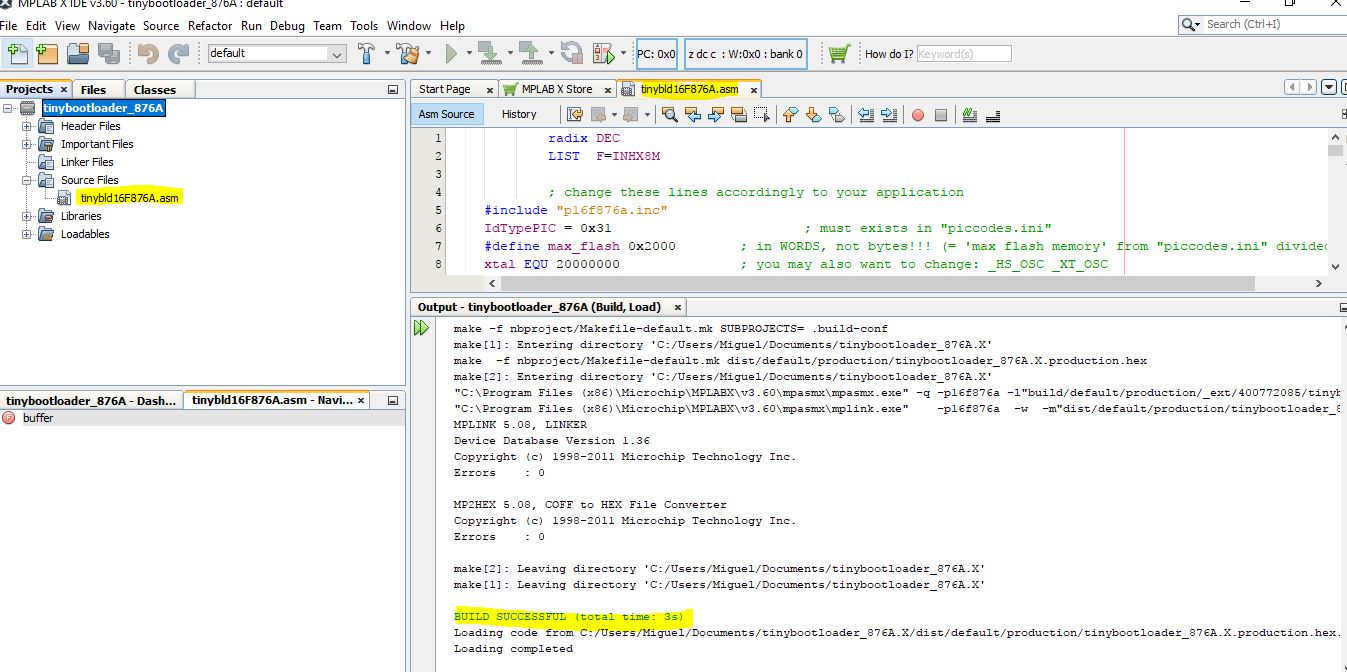Open the dropdown beside Read Device Memory

tap(551, 53)
